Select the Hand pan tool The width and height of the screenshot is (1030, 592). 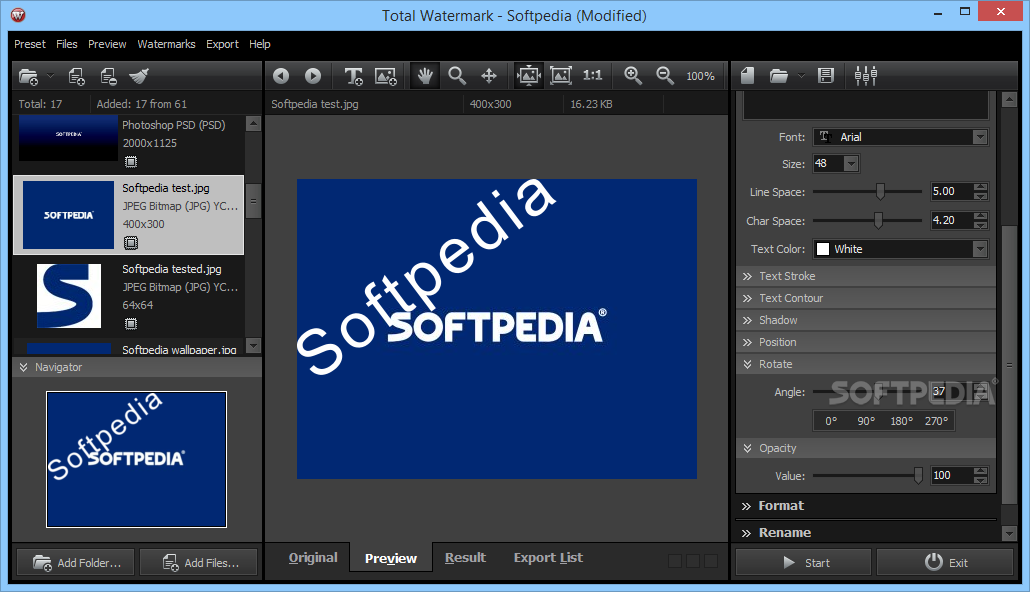tap(425, 76)
